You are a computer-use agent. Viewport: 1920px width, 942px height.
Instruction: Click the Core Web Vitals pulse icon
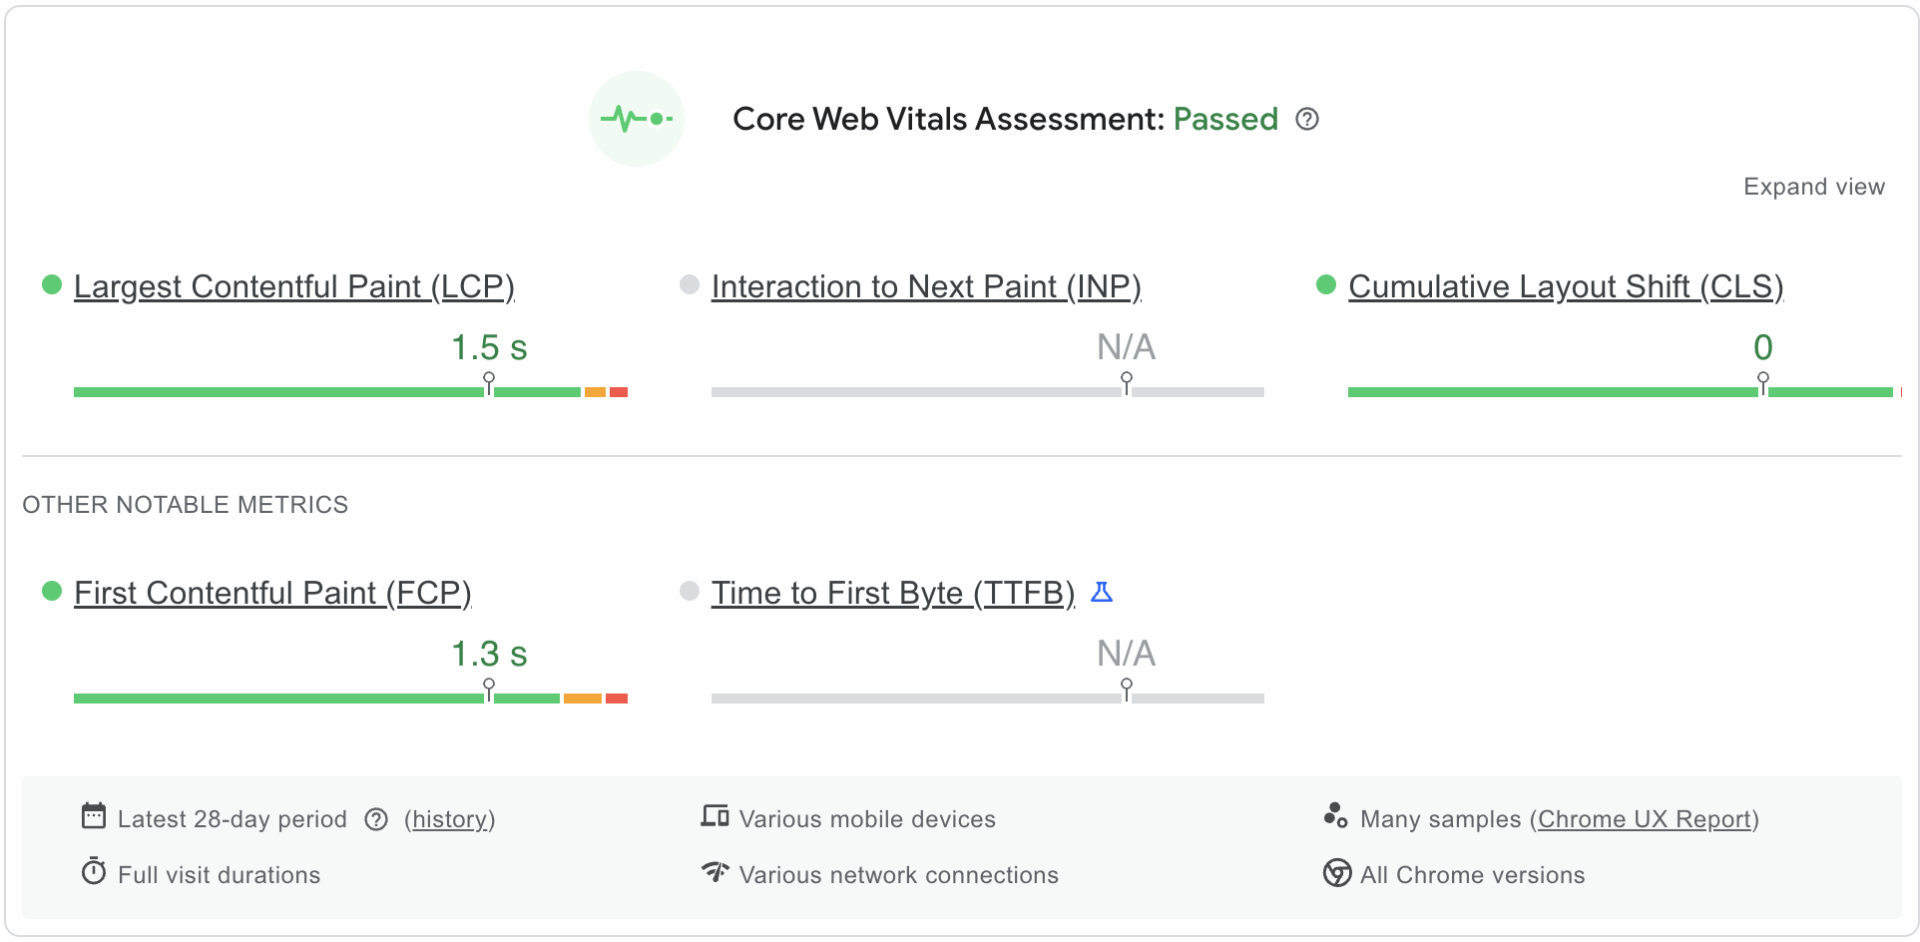tap(636, 119)
